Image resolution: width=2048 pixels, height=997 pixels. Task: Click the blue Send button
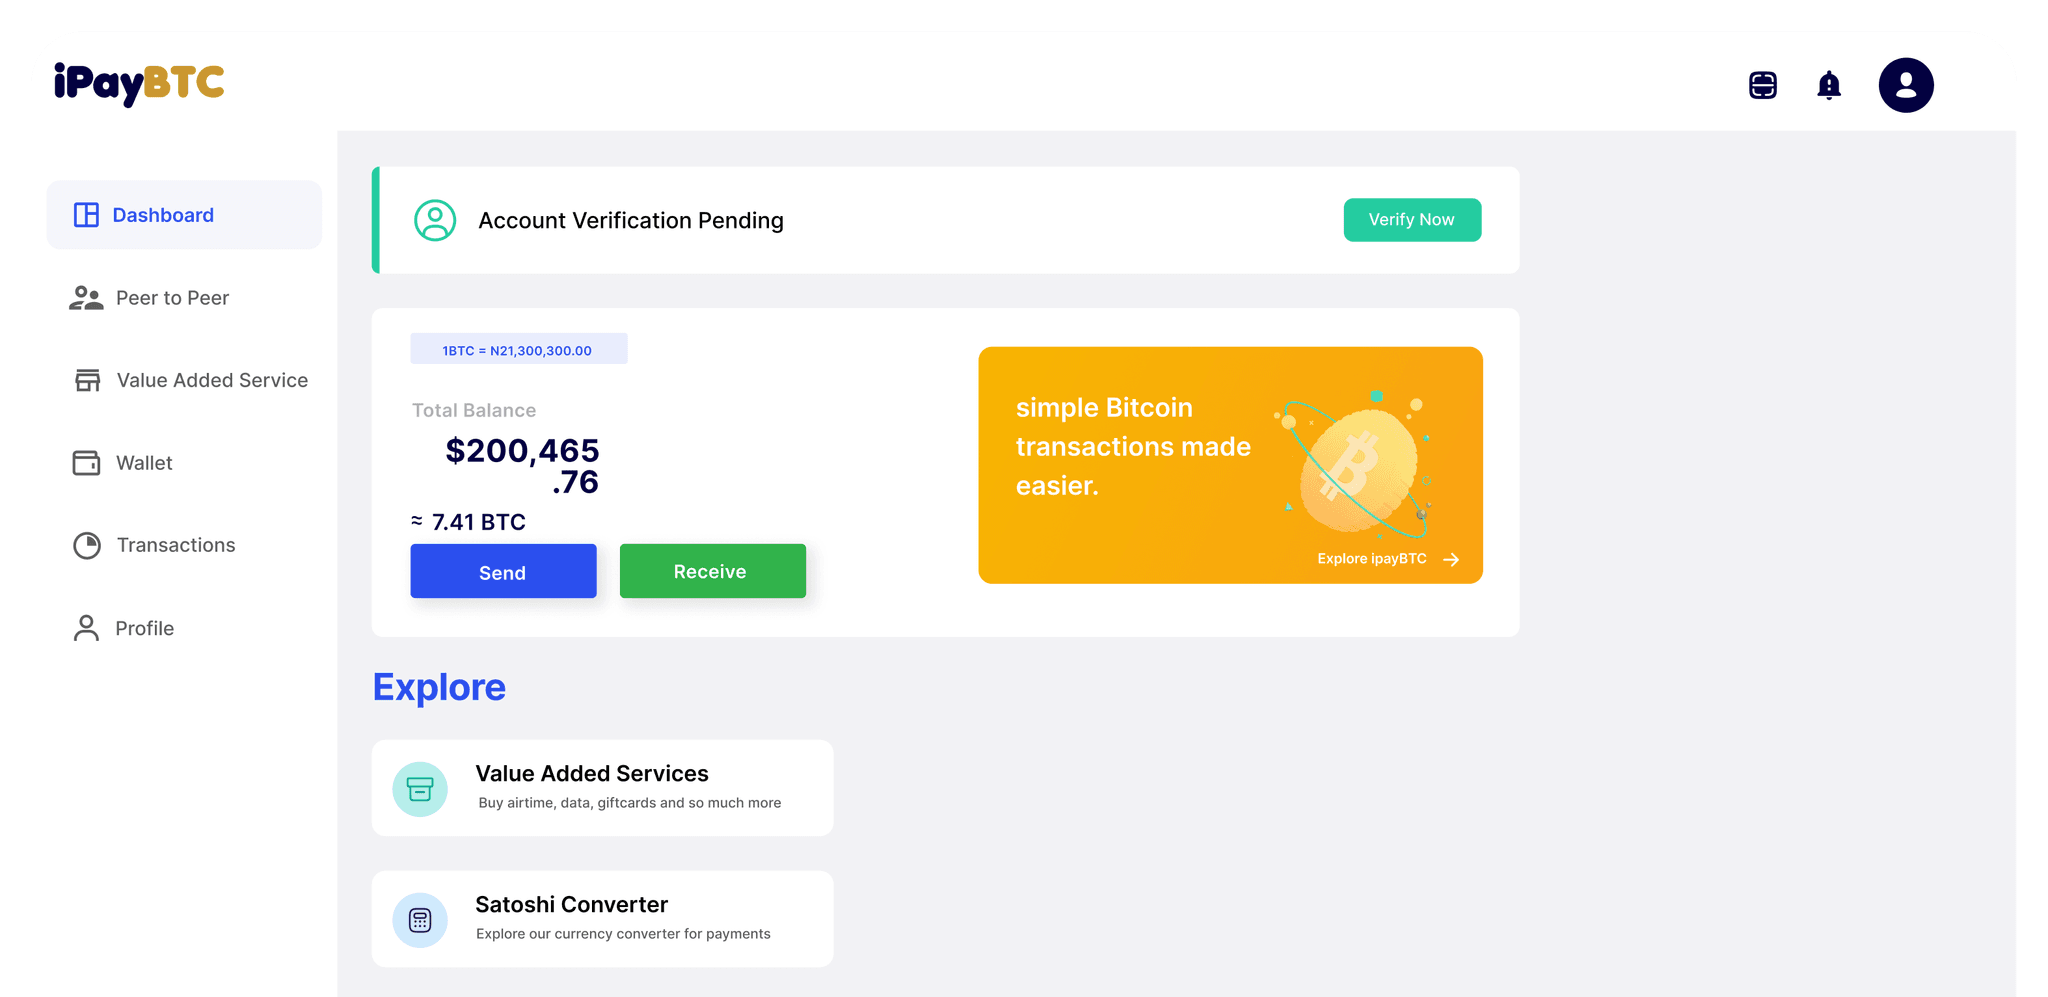[x=503, y=572]
